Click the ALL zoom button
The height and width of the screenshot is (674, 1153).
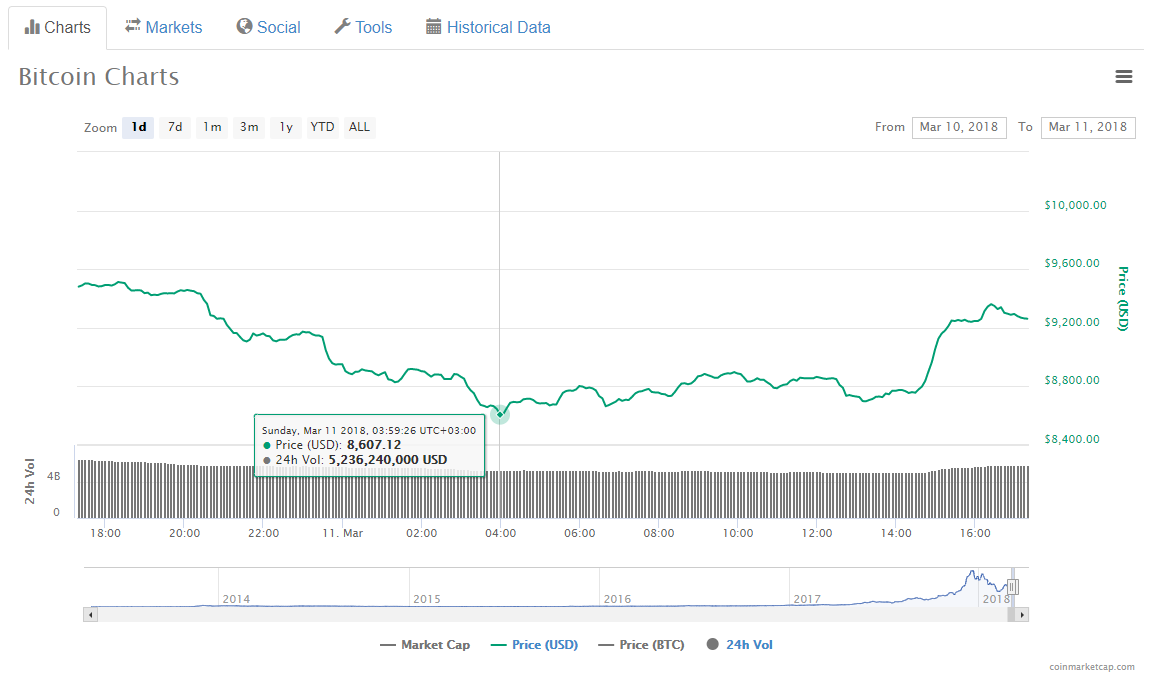[x=358, y=127]
